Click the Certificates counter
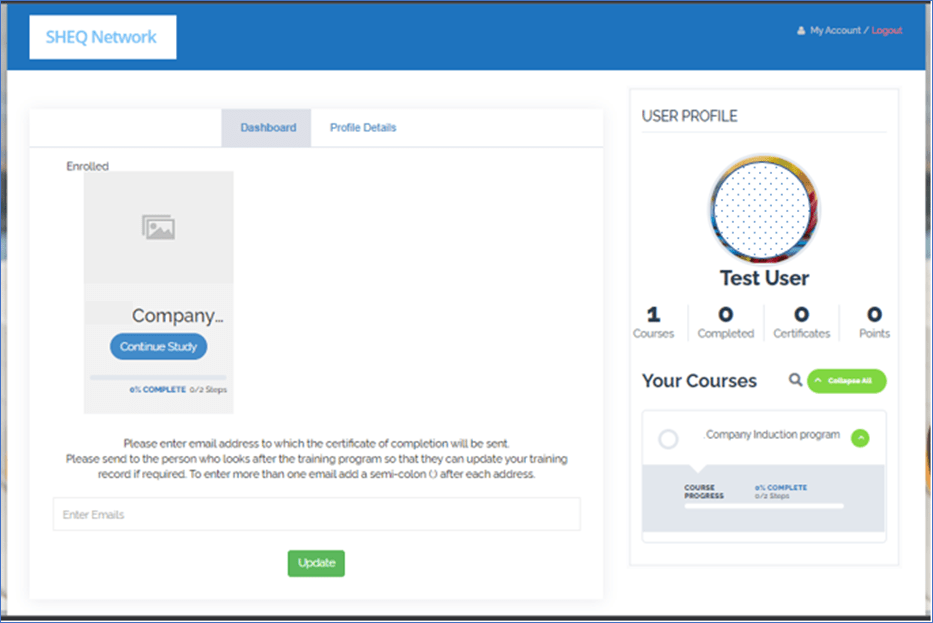Viewport: 933px width, 623px height. [801, 322]
